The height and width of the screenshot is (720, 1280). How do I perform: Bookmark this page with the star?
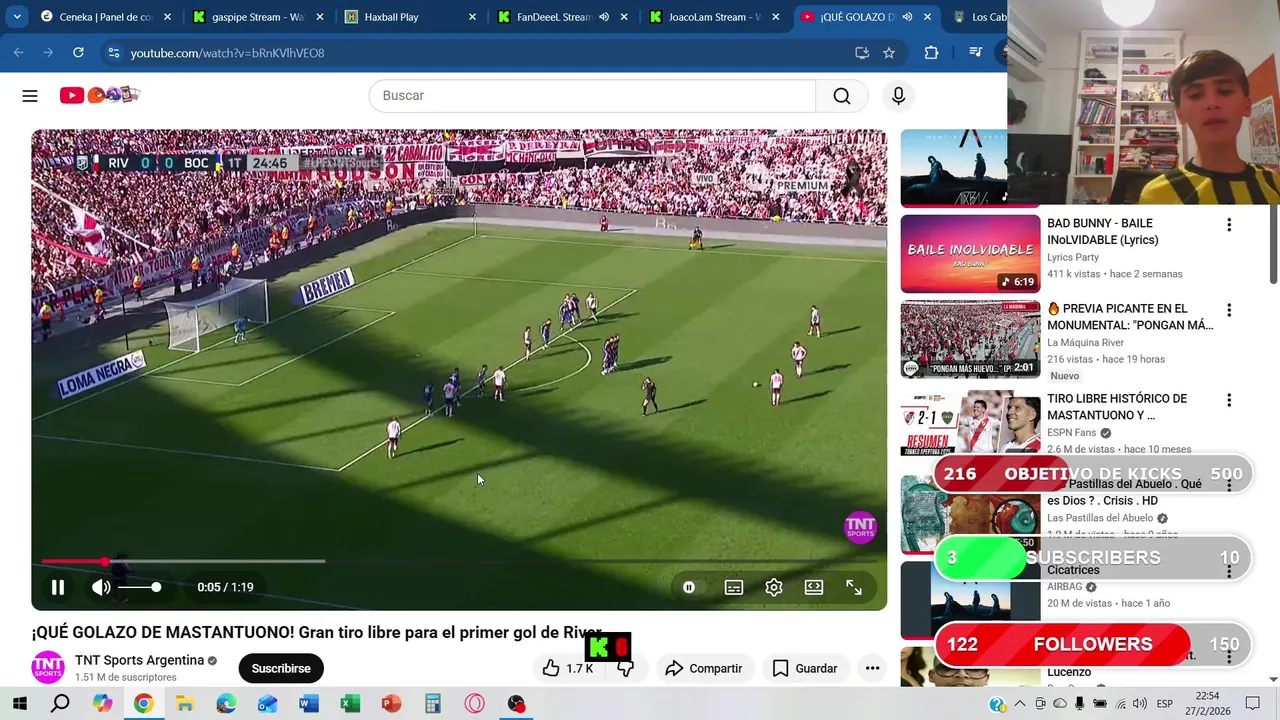click(x=889, y=53)
